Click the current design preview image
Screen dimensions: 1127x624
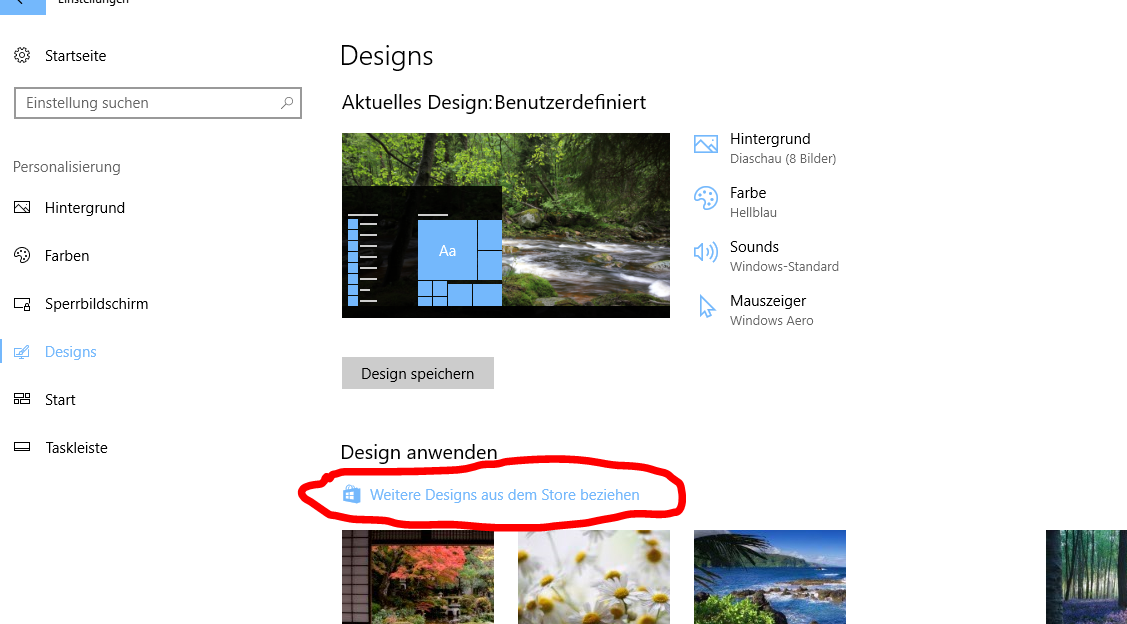[506, 225]
